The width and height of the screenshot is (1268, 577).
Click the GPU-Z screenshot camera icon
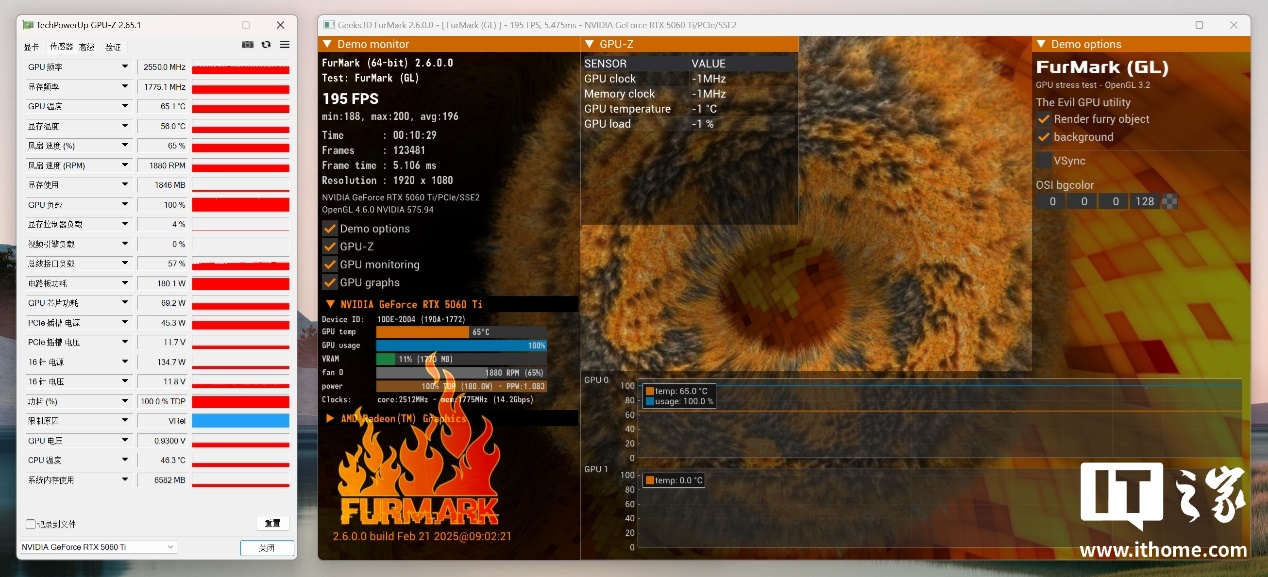coord(248,45)
